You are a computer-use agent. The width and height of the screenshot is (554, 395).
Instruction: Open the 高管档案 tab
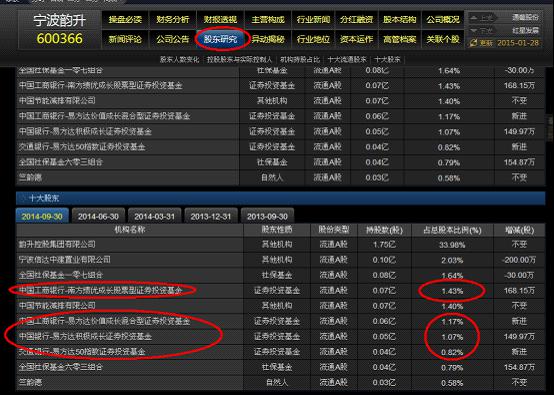click(400, 39)
